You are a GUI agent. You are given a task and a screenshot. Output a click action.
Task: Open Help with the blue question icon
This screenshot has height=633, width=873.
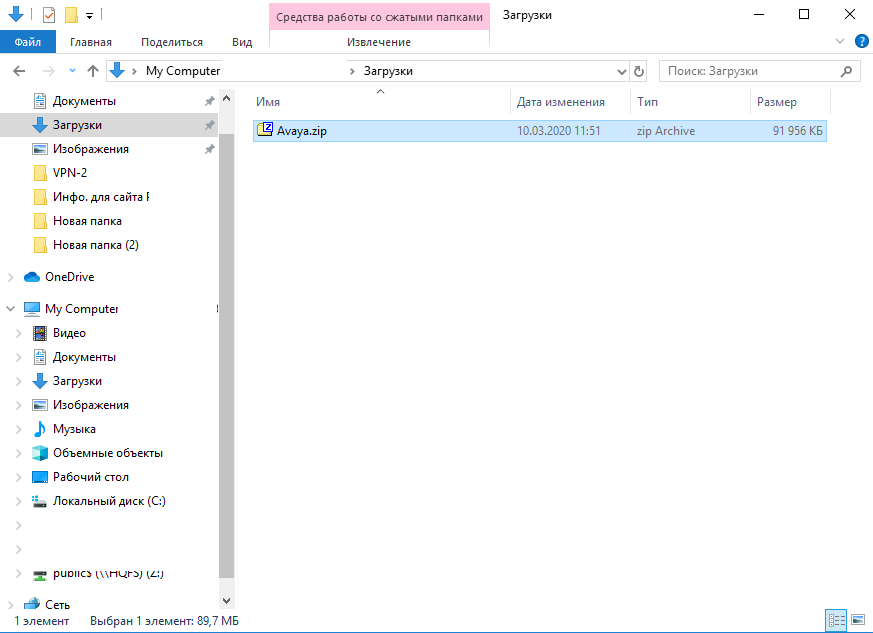pyautogui.click(x=861, y=41)
